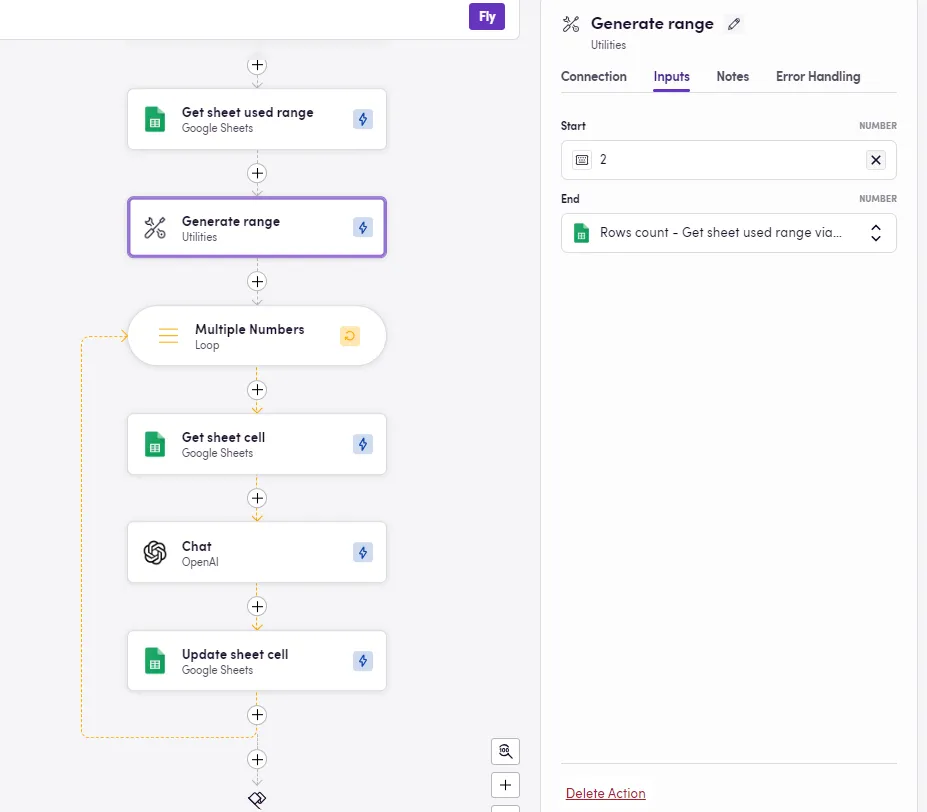Click the zoom to 100% icon
This screenshot has width=927, height=812.
tap(505, 750)
